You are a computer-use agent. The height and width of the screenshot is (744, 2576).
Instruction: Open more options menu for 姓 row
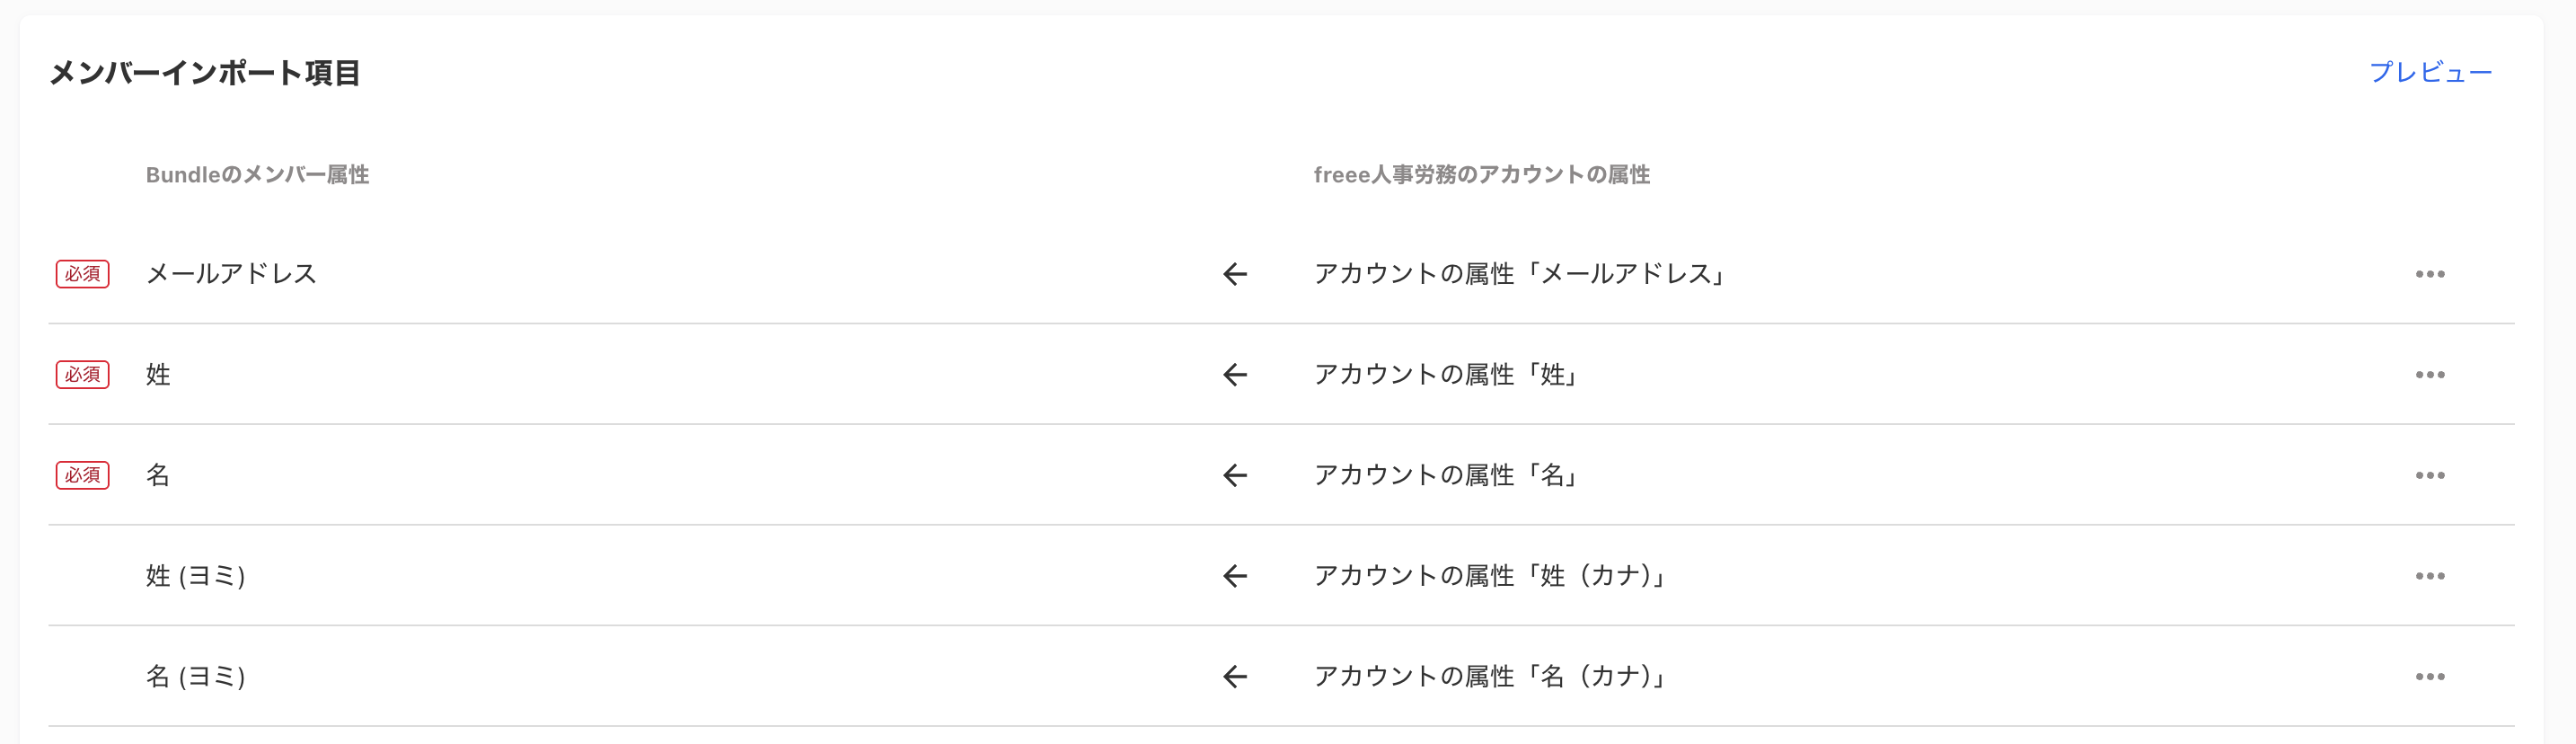click(x=2429, y=375)
